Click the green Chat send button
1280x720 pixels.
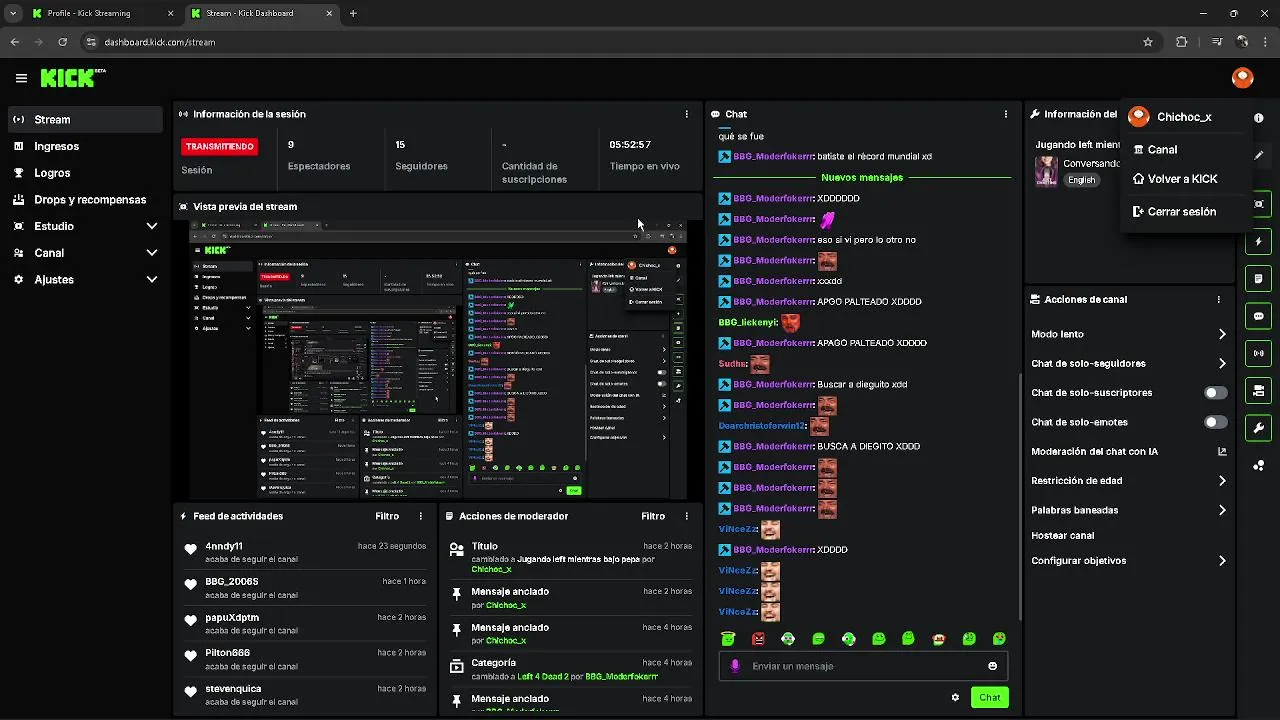(989, 697)
